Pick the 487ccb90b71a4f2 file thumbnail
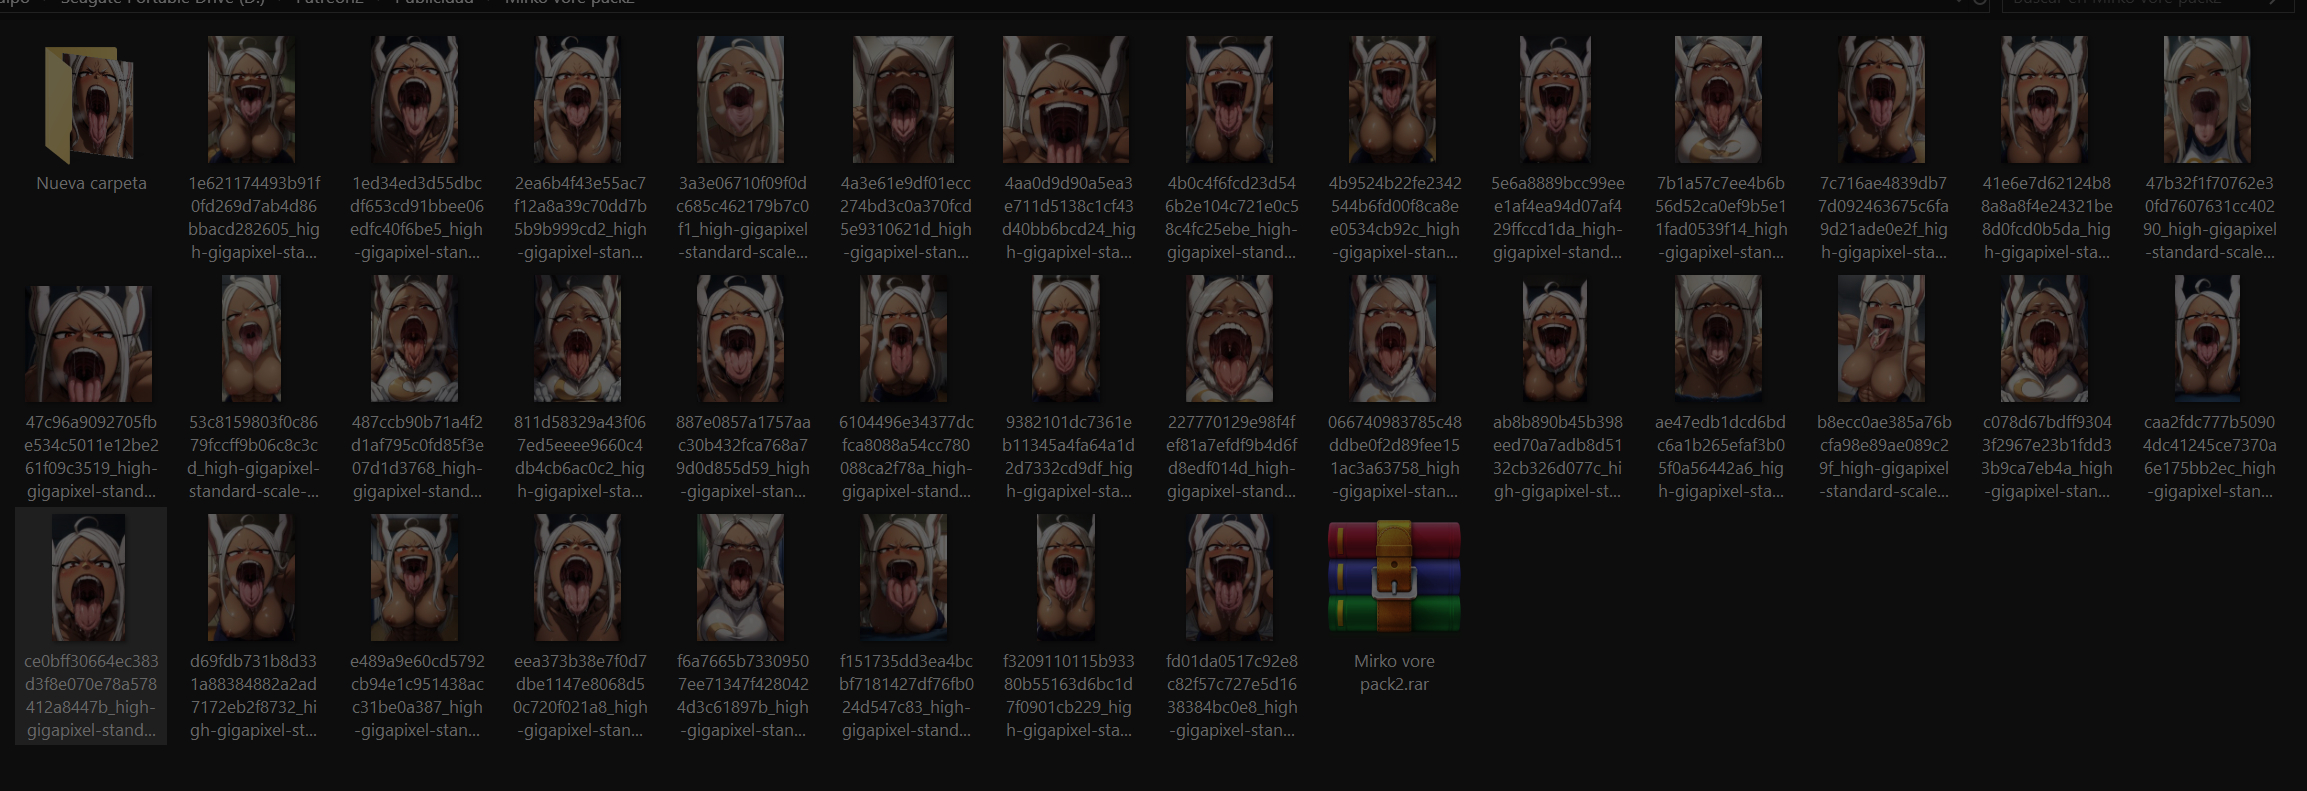Viewport: 2307px width, 791px height. (x=414, y=338)
